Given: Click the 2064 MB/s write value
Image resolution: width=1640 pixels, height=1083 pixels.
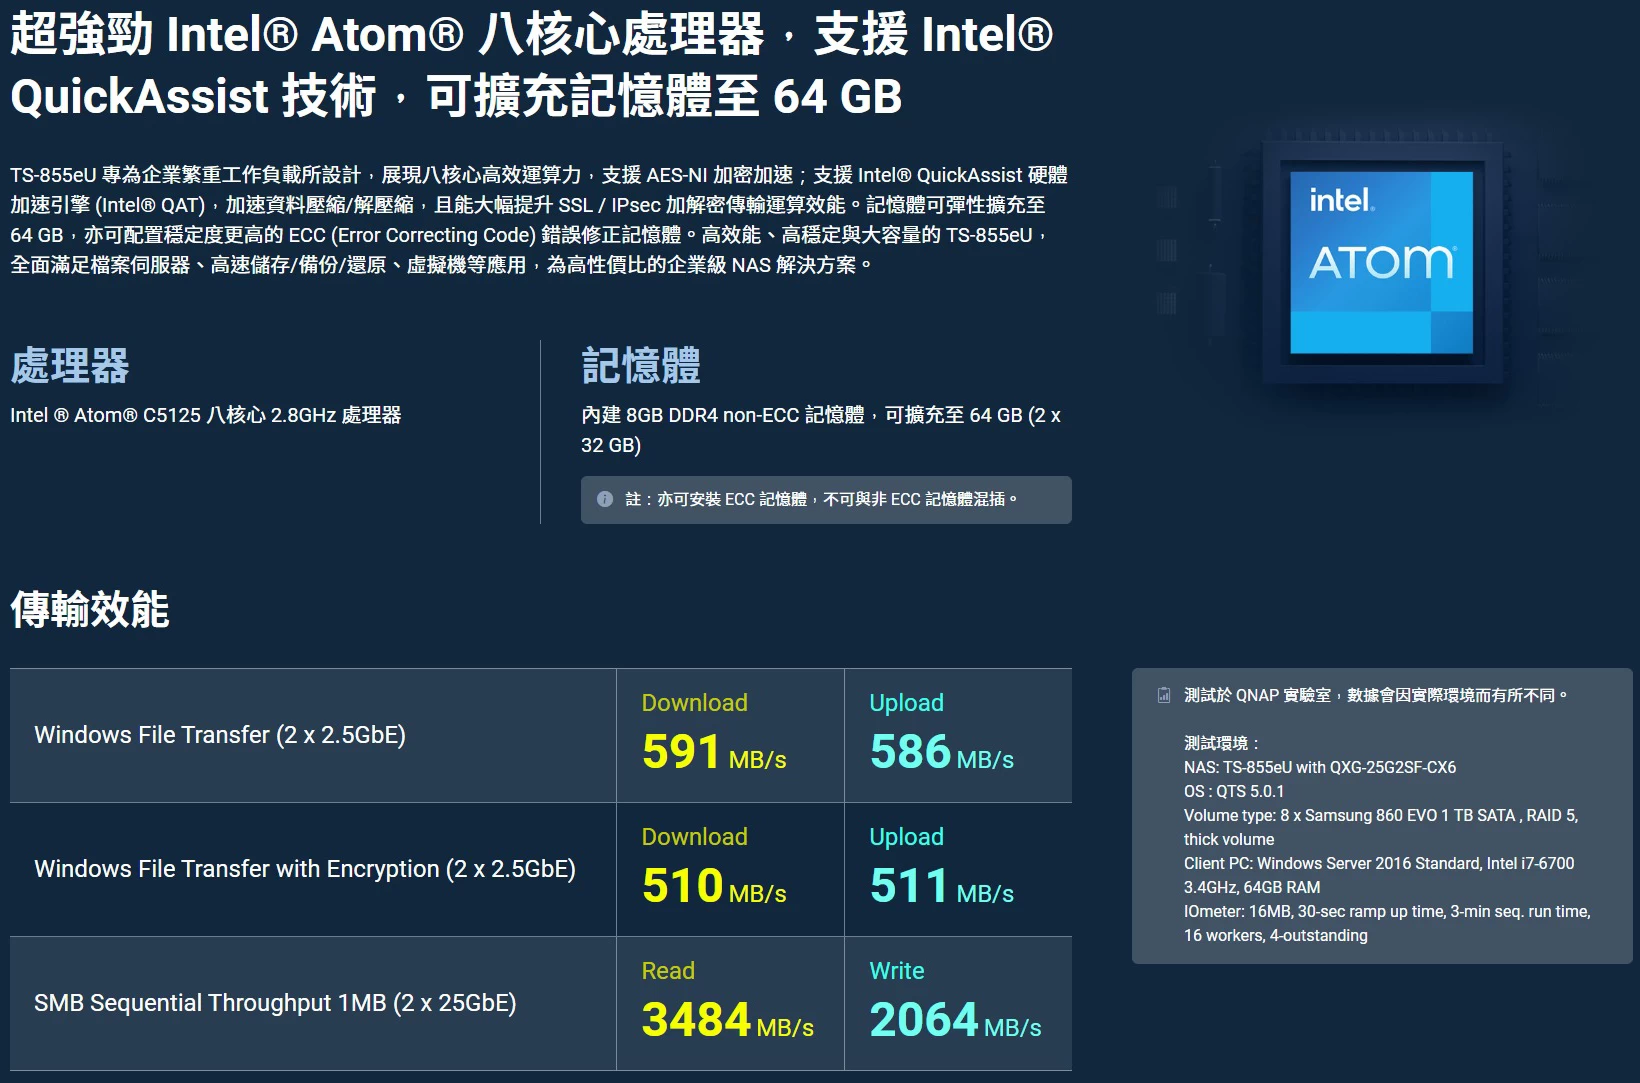Looking at the screenshot, I should click(956, 1020).
